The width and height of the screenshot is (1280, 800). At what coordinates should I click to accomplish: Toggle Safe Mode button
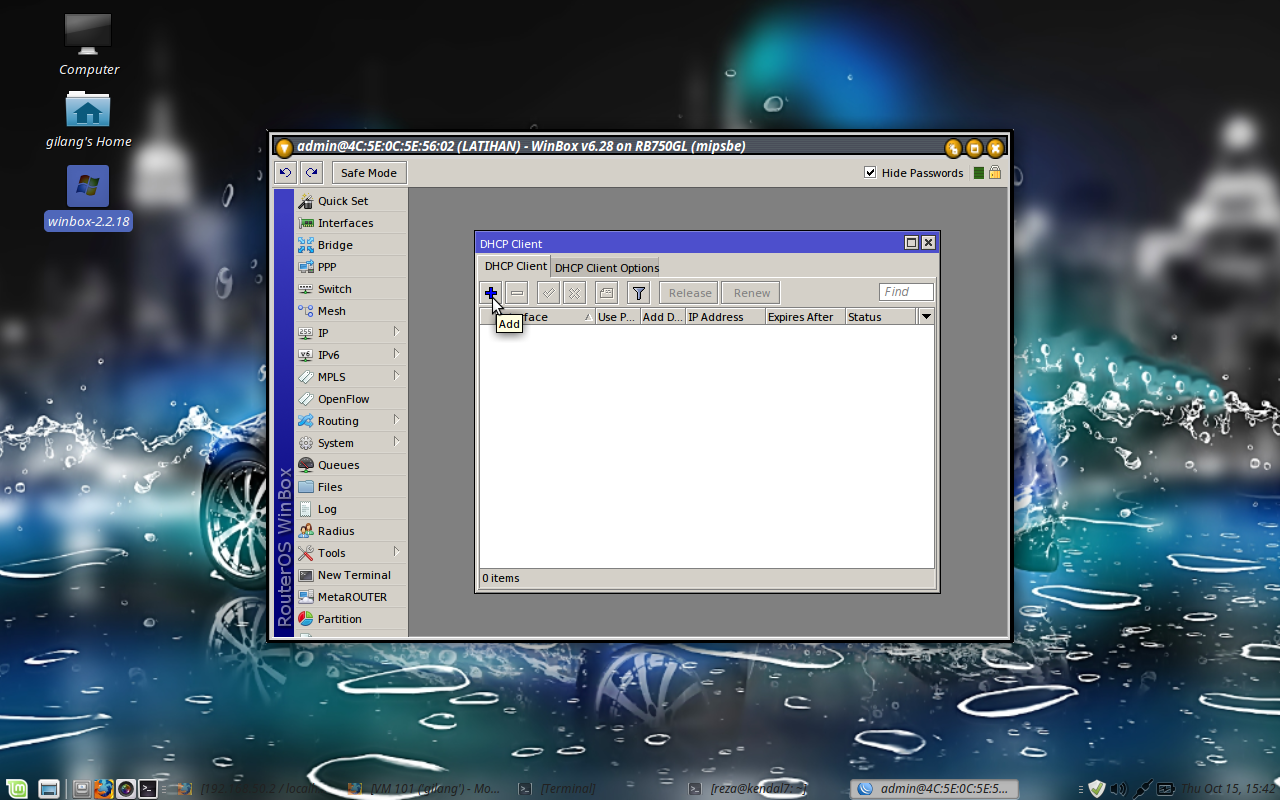[x=369, y=173]
